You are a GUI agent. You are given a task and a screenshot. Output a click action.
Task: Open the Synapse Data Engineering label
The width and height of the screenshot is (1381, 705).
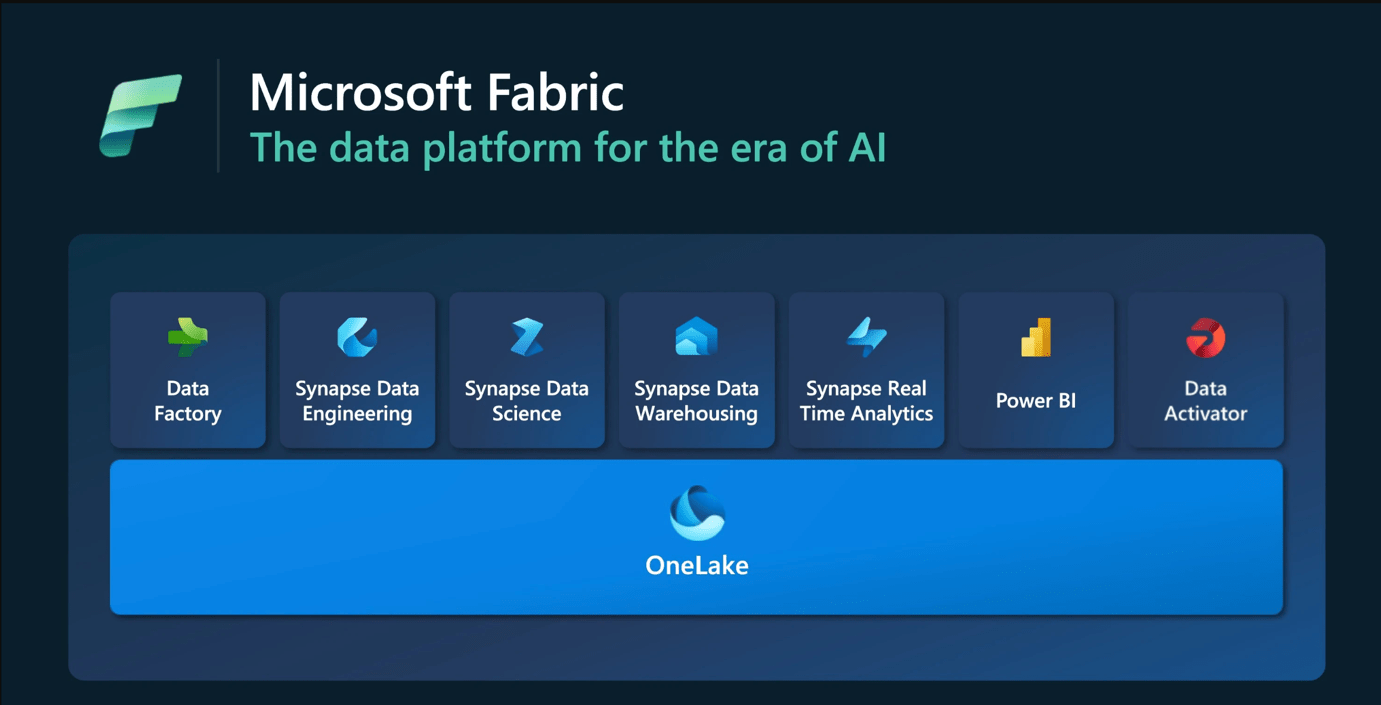point(357,401)
